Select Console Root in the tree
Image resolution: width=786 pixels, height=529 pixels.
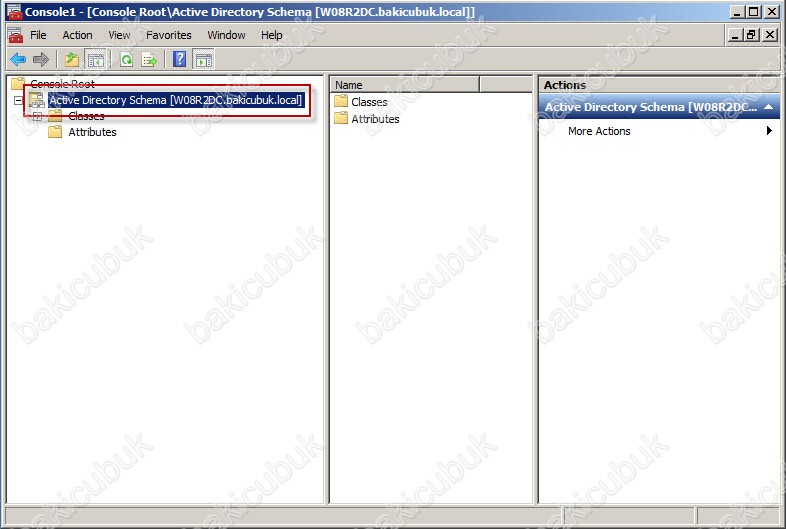tap(62, 84)
